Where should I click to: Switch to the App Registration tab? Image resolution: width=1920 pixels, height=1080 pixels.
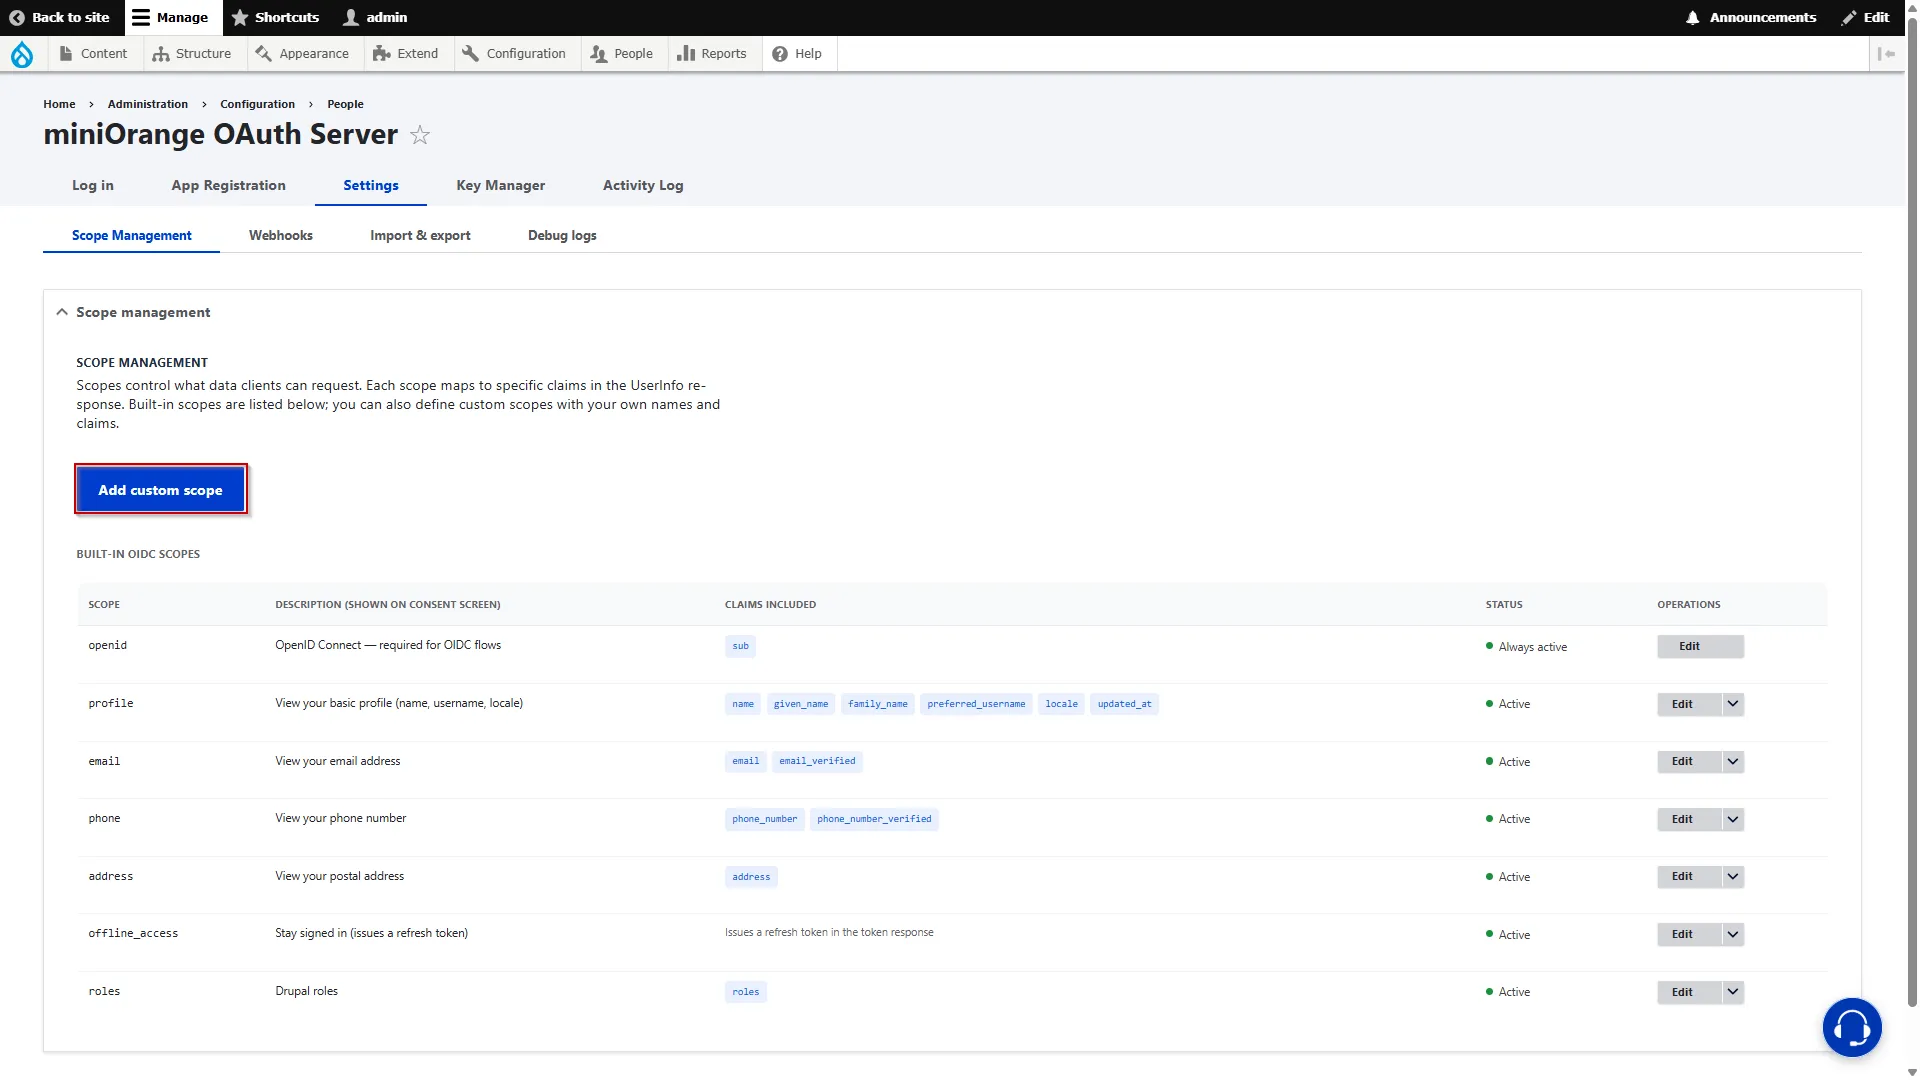(x=229, y=185)
